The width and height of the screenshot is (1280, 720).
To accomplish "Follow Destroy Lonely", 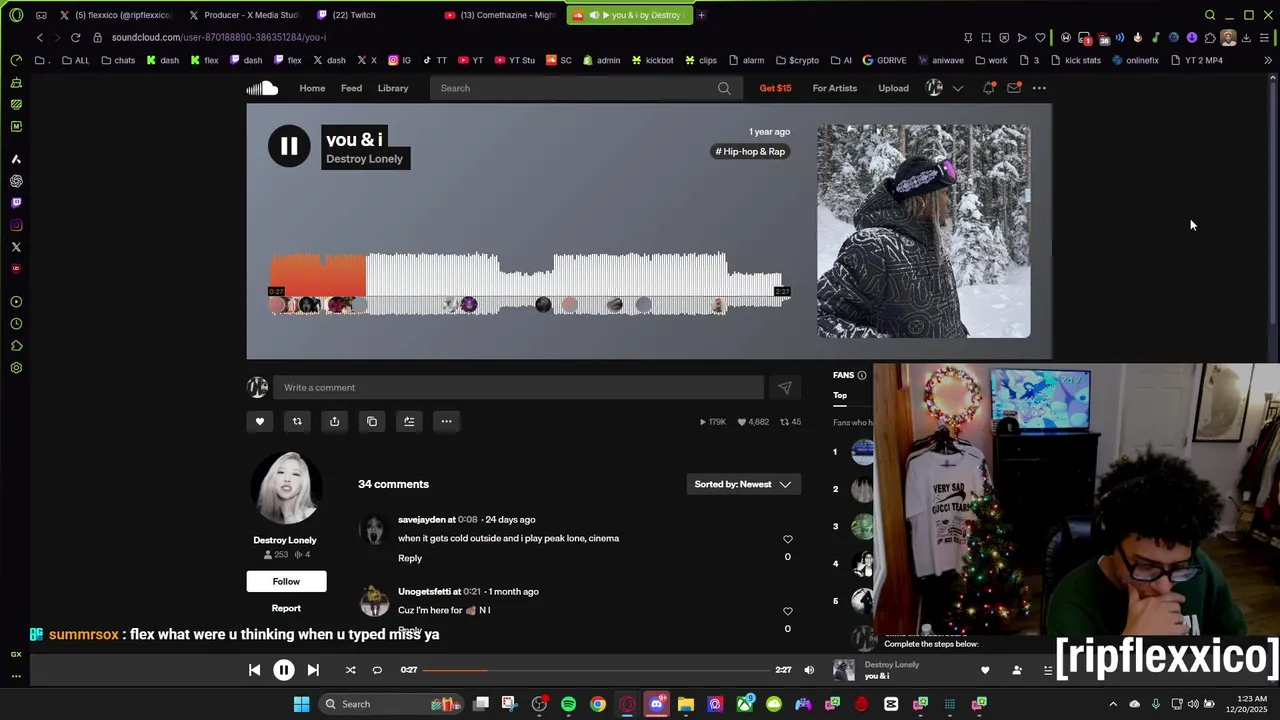I will 286,581.
